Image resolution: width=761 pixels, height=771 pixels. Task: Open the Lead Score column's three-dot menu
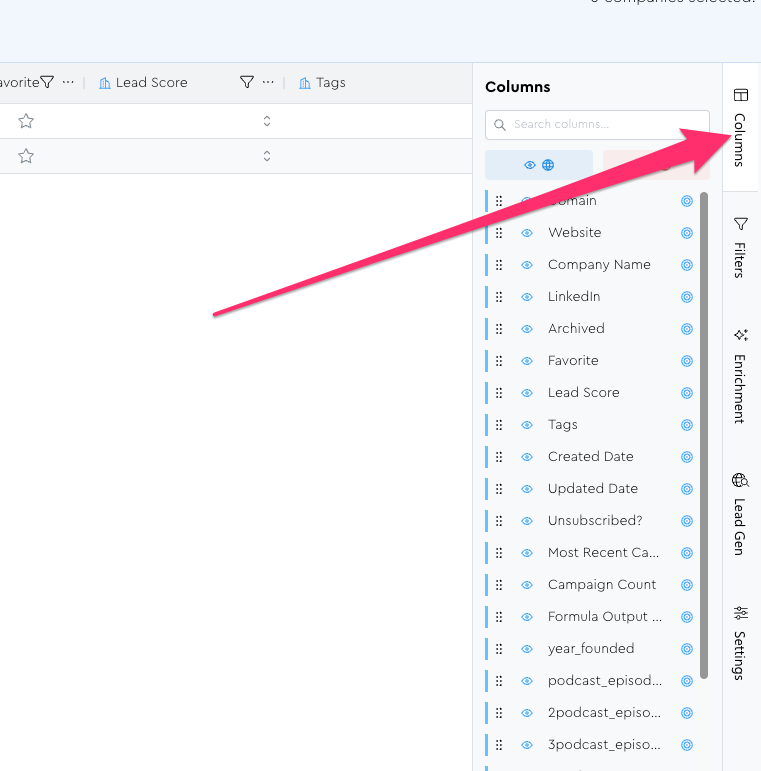tap(268, 82)
